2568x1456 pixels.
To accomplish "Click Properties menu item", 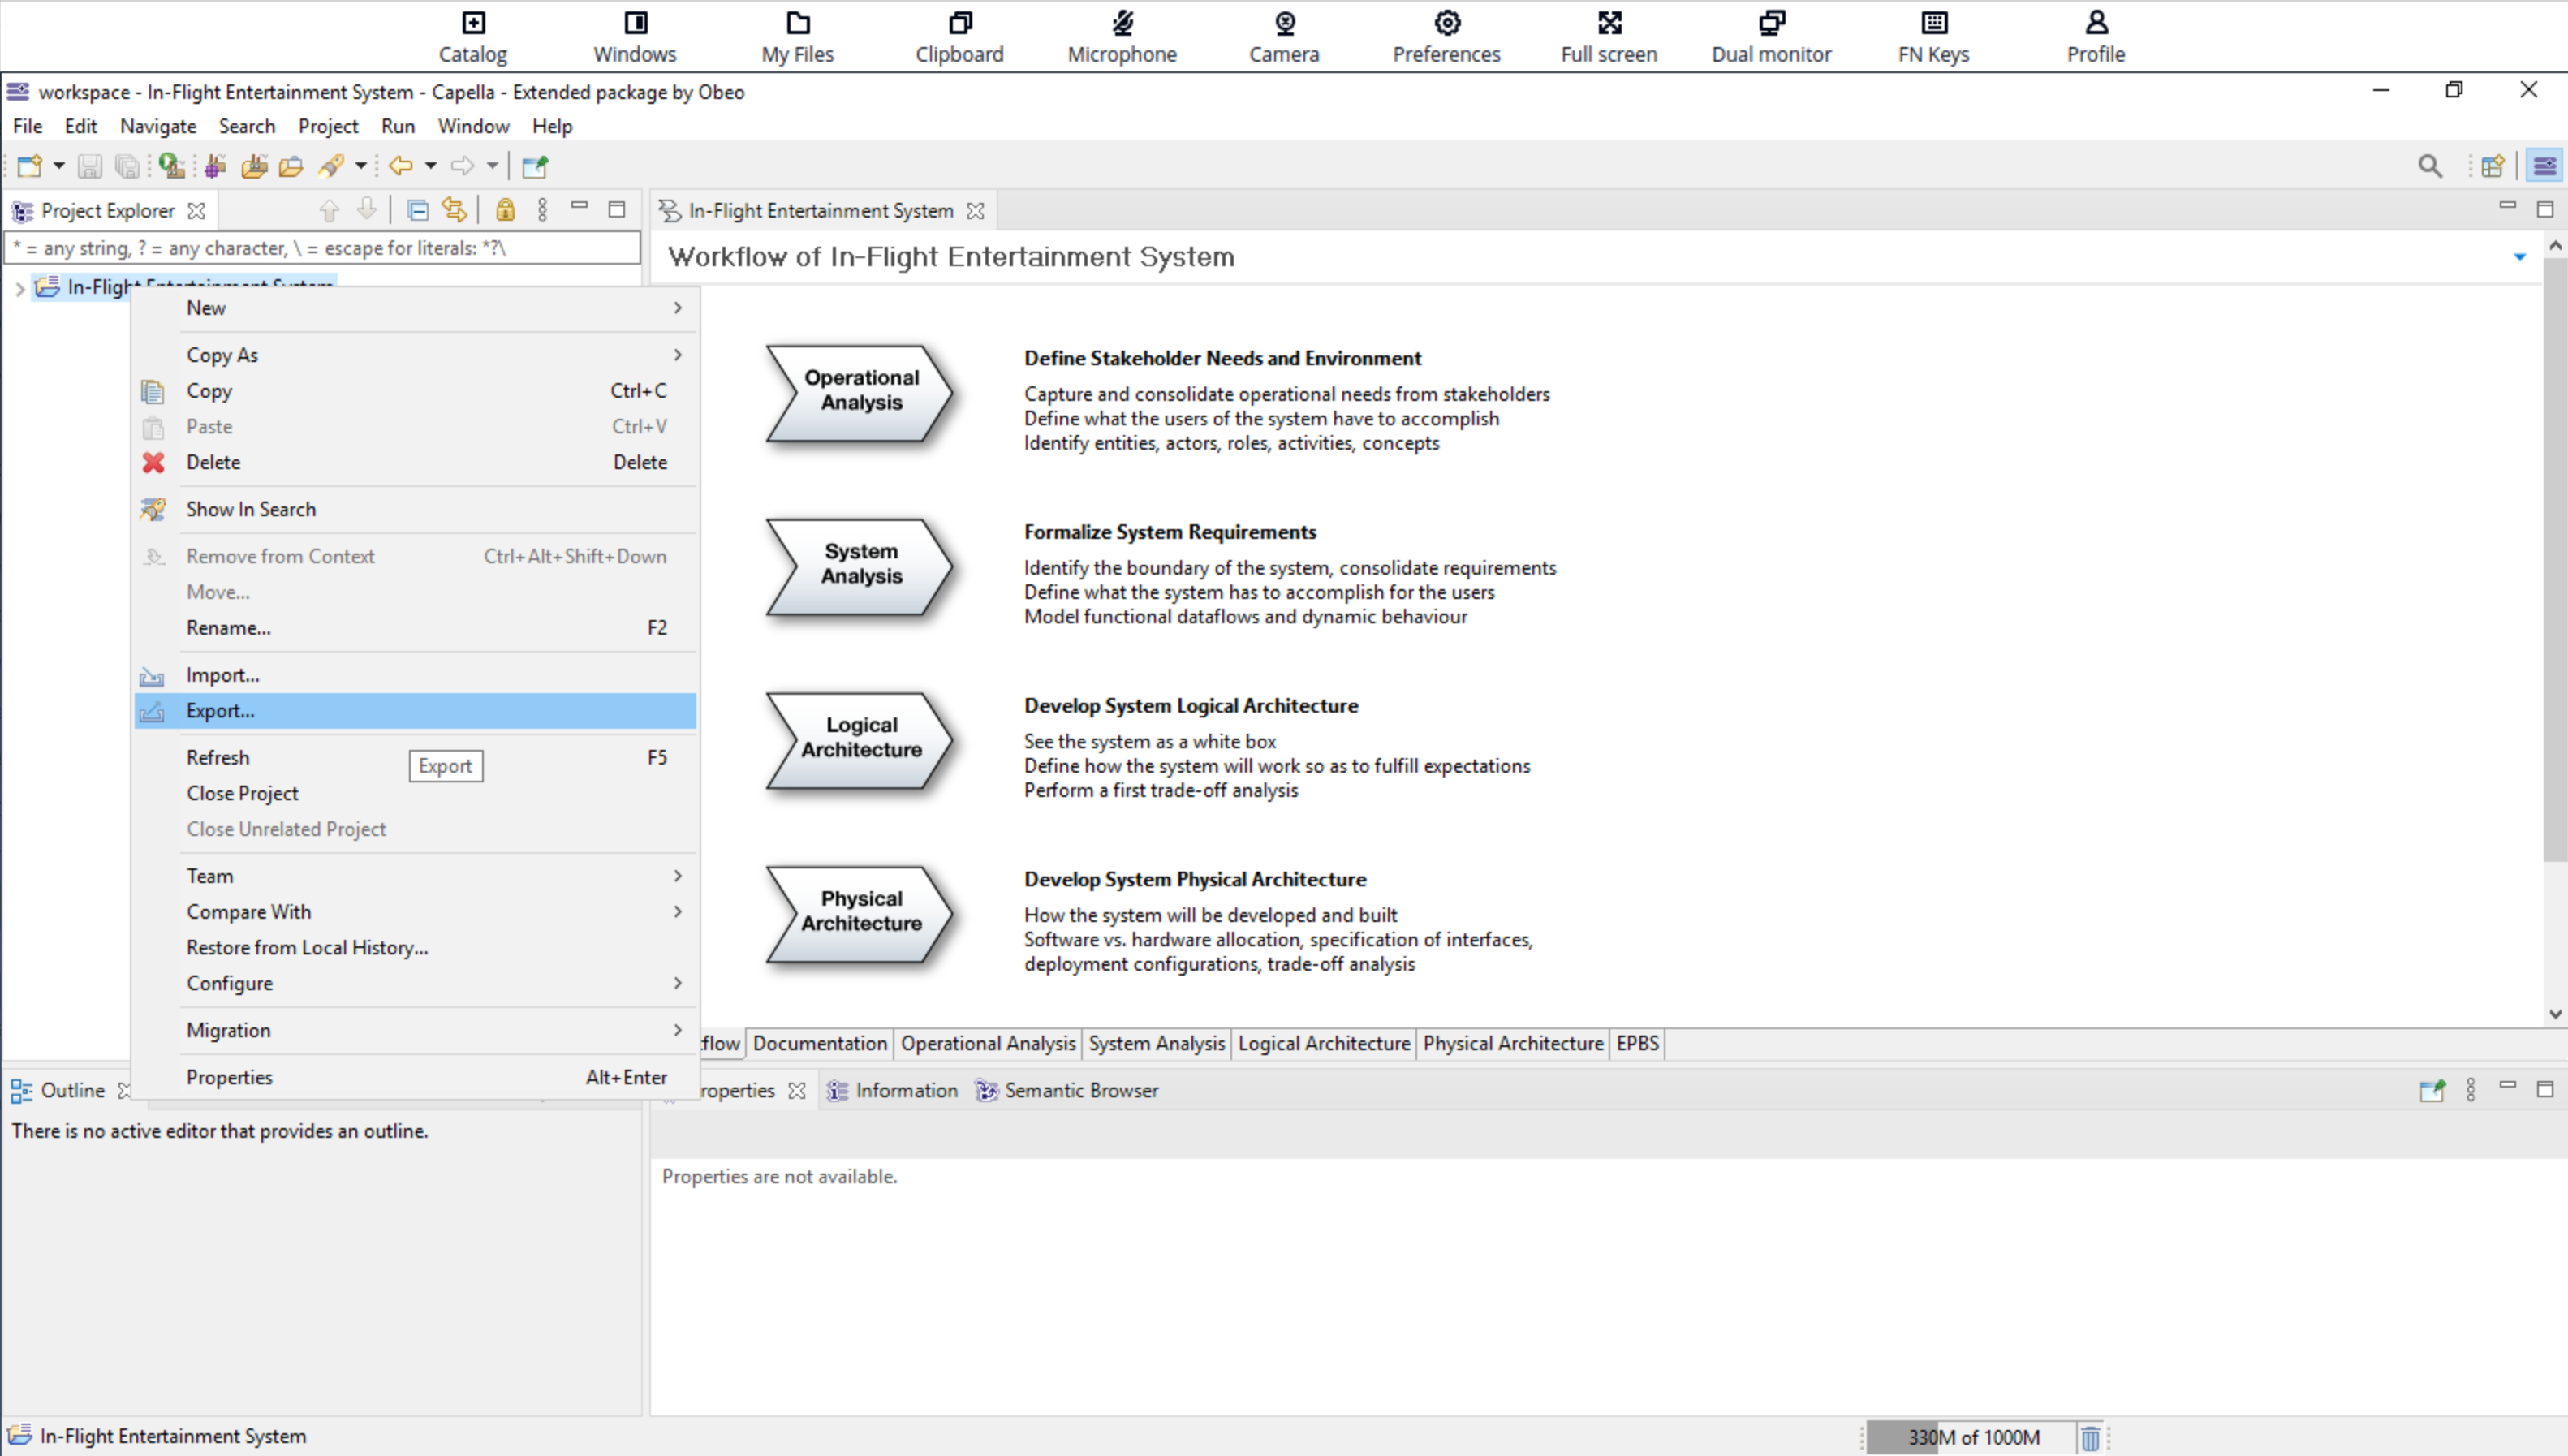I will pos(229,1075).
